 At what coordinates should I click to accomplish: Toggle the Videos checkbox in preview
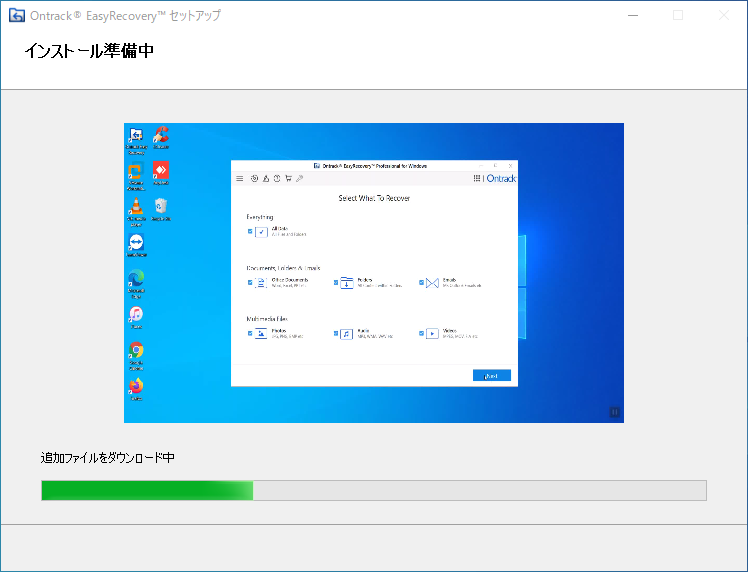tap(421, 333)
